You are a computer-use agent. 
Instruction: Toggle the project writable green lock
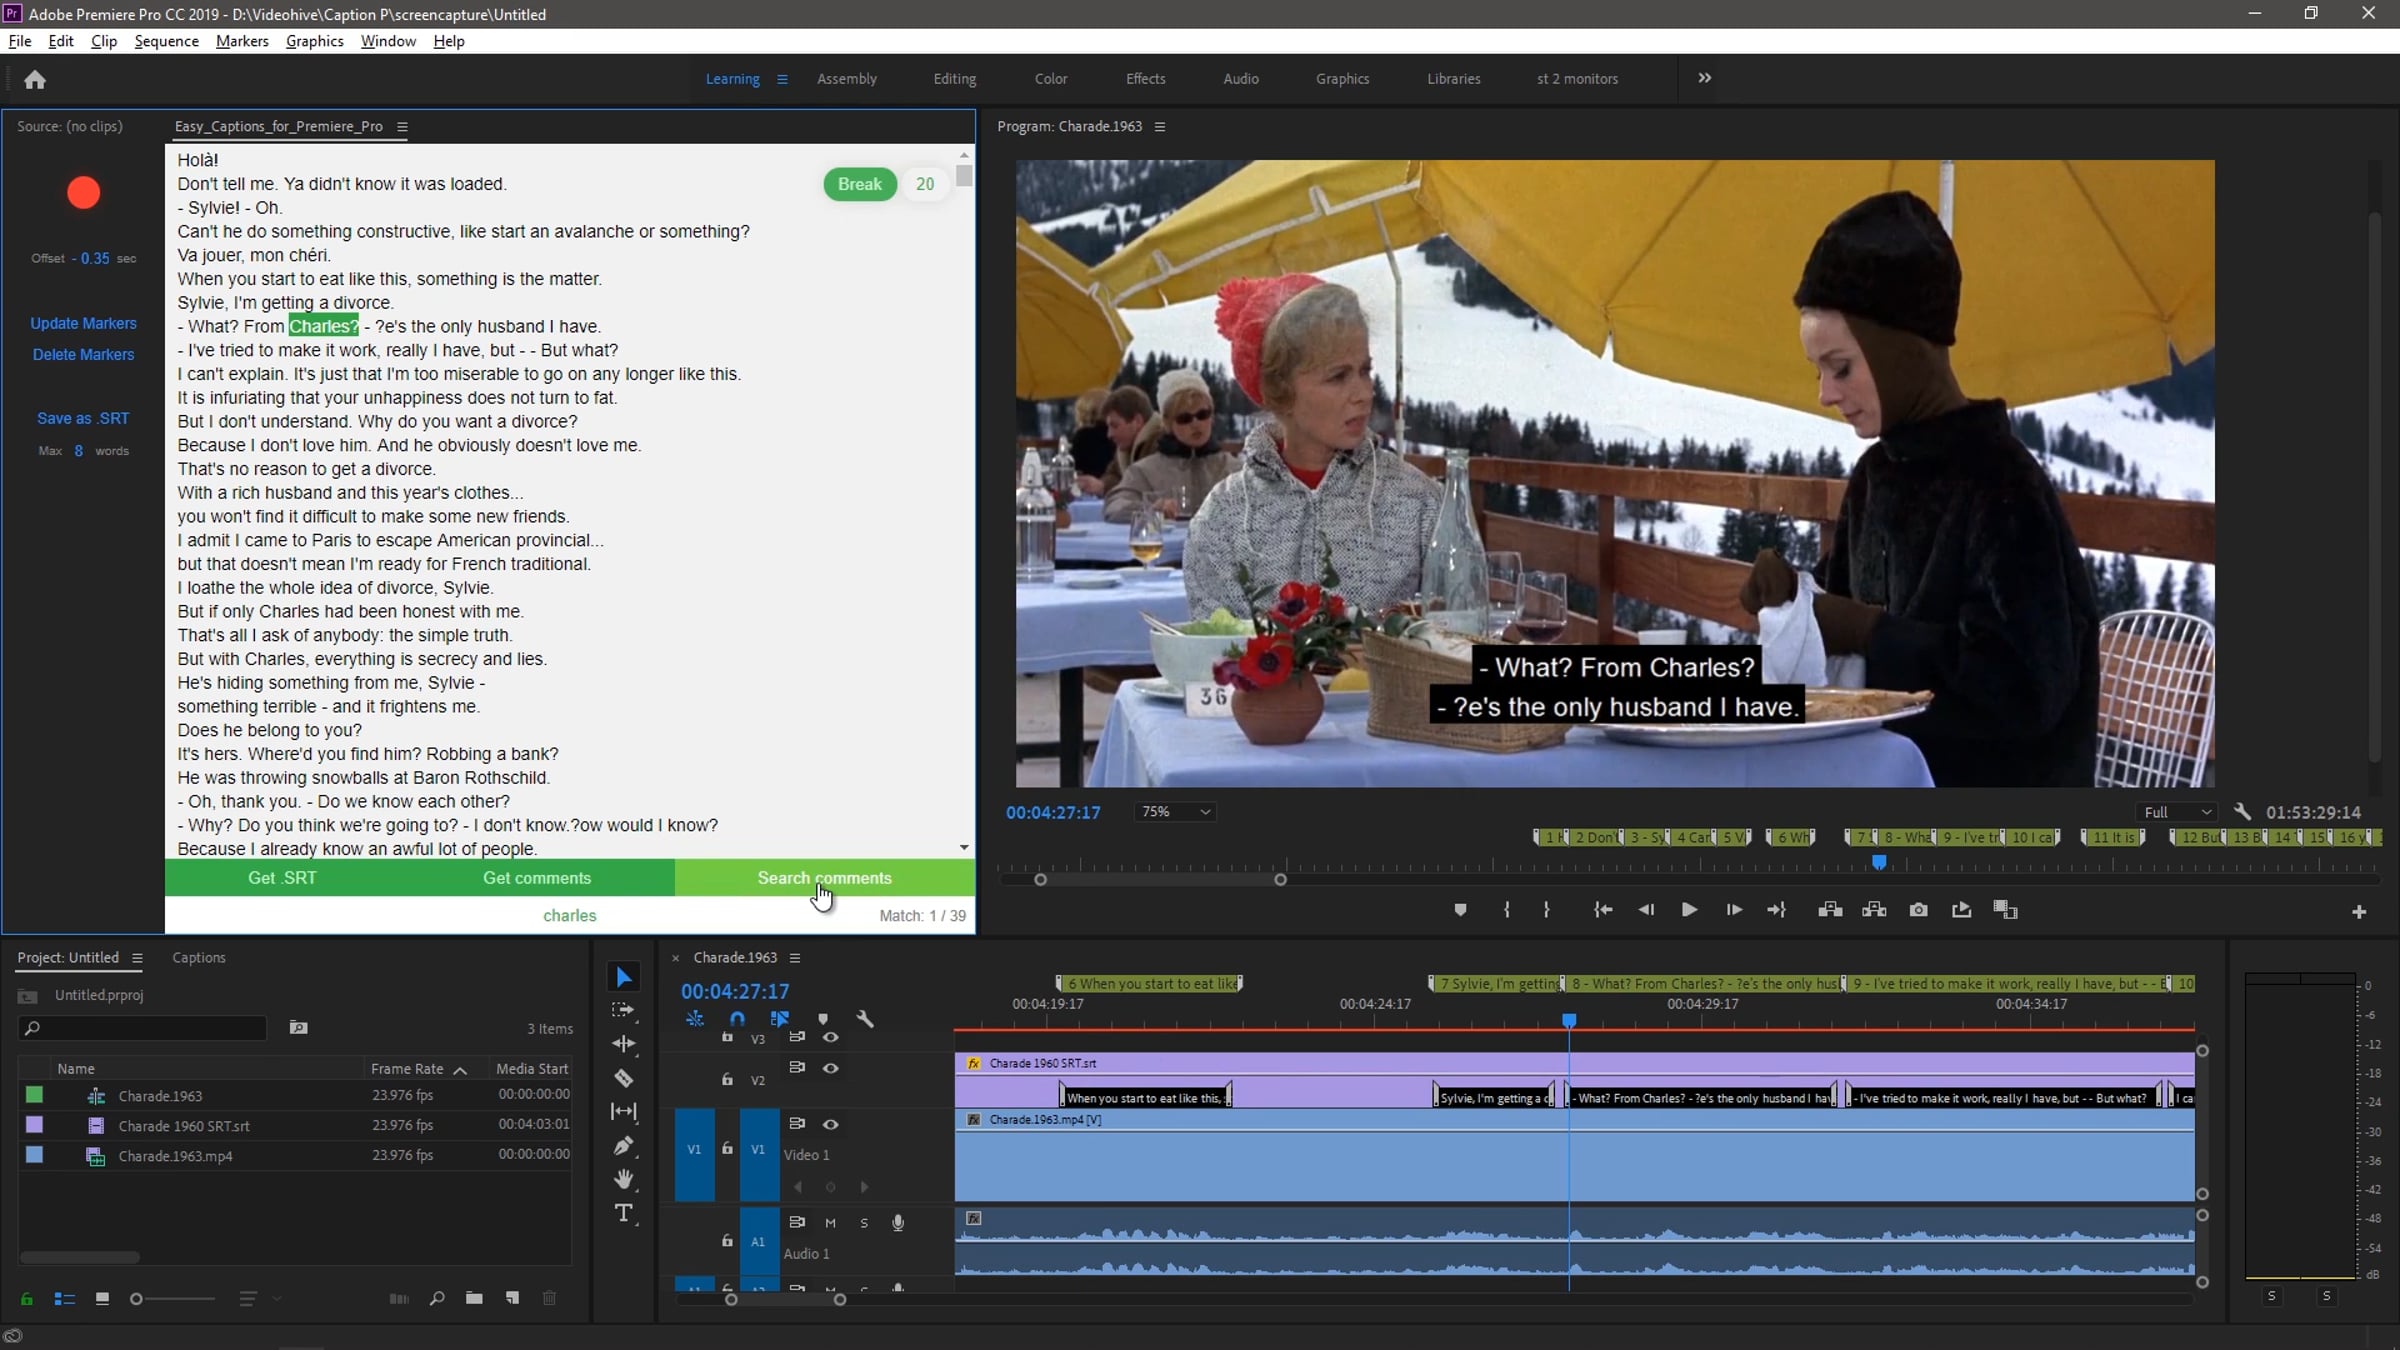pyautogui.click(x=27, y=1298)
